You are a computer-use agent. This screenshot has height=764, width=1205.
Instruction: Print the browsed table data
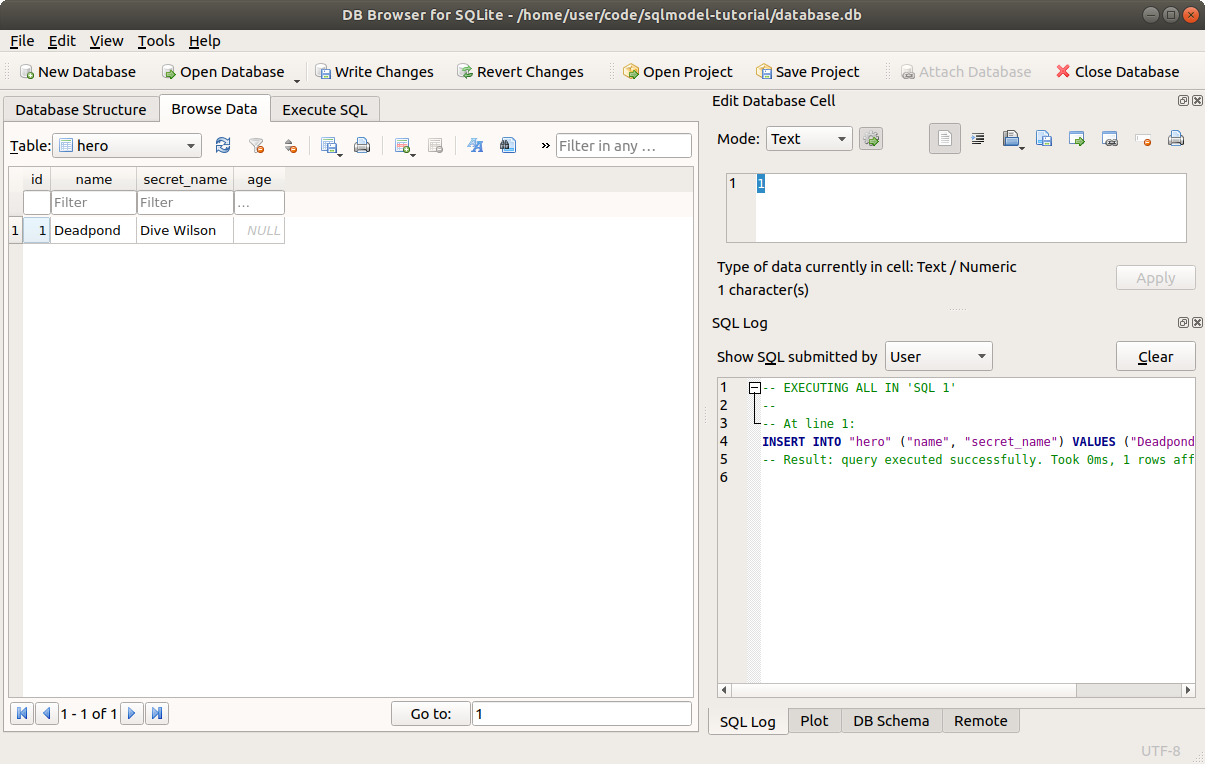(x=362, y=146)
